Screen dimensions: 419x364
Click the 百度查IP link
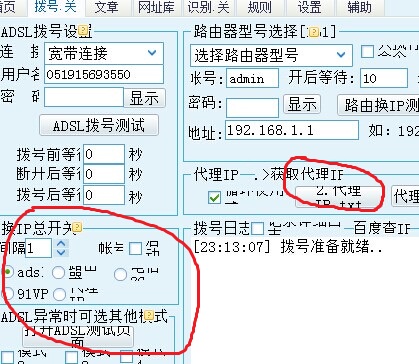click(382, 228)
